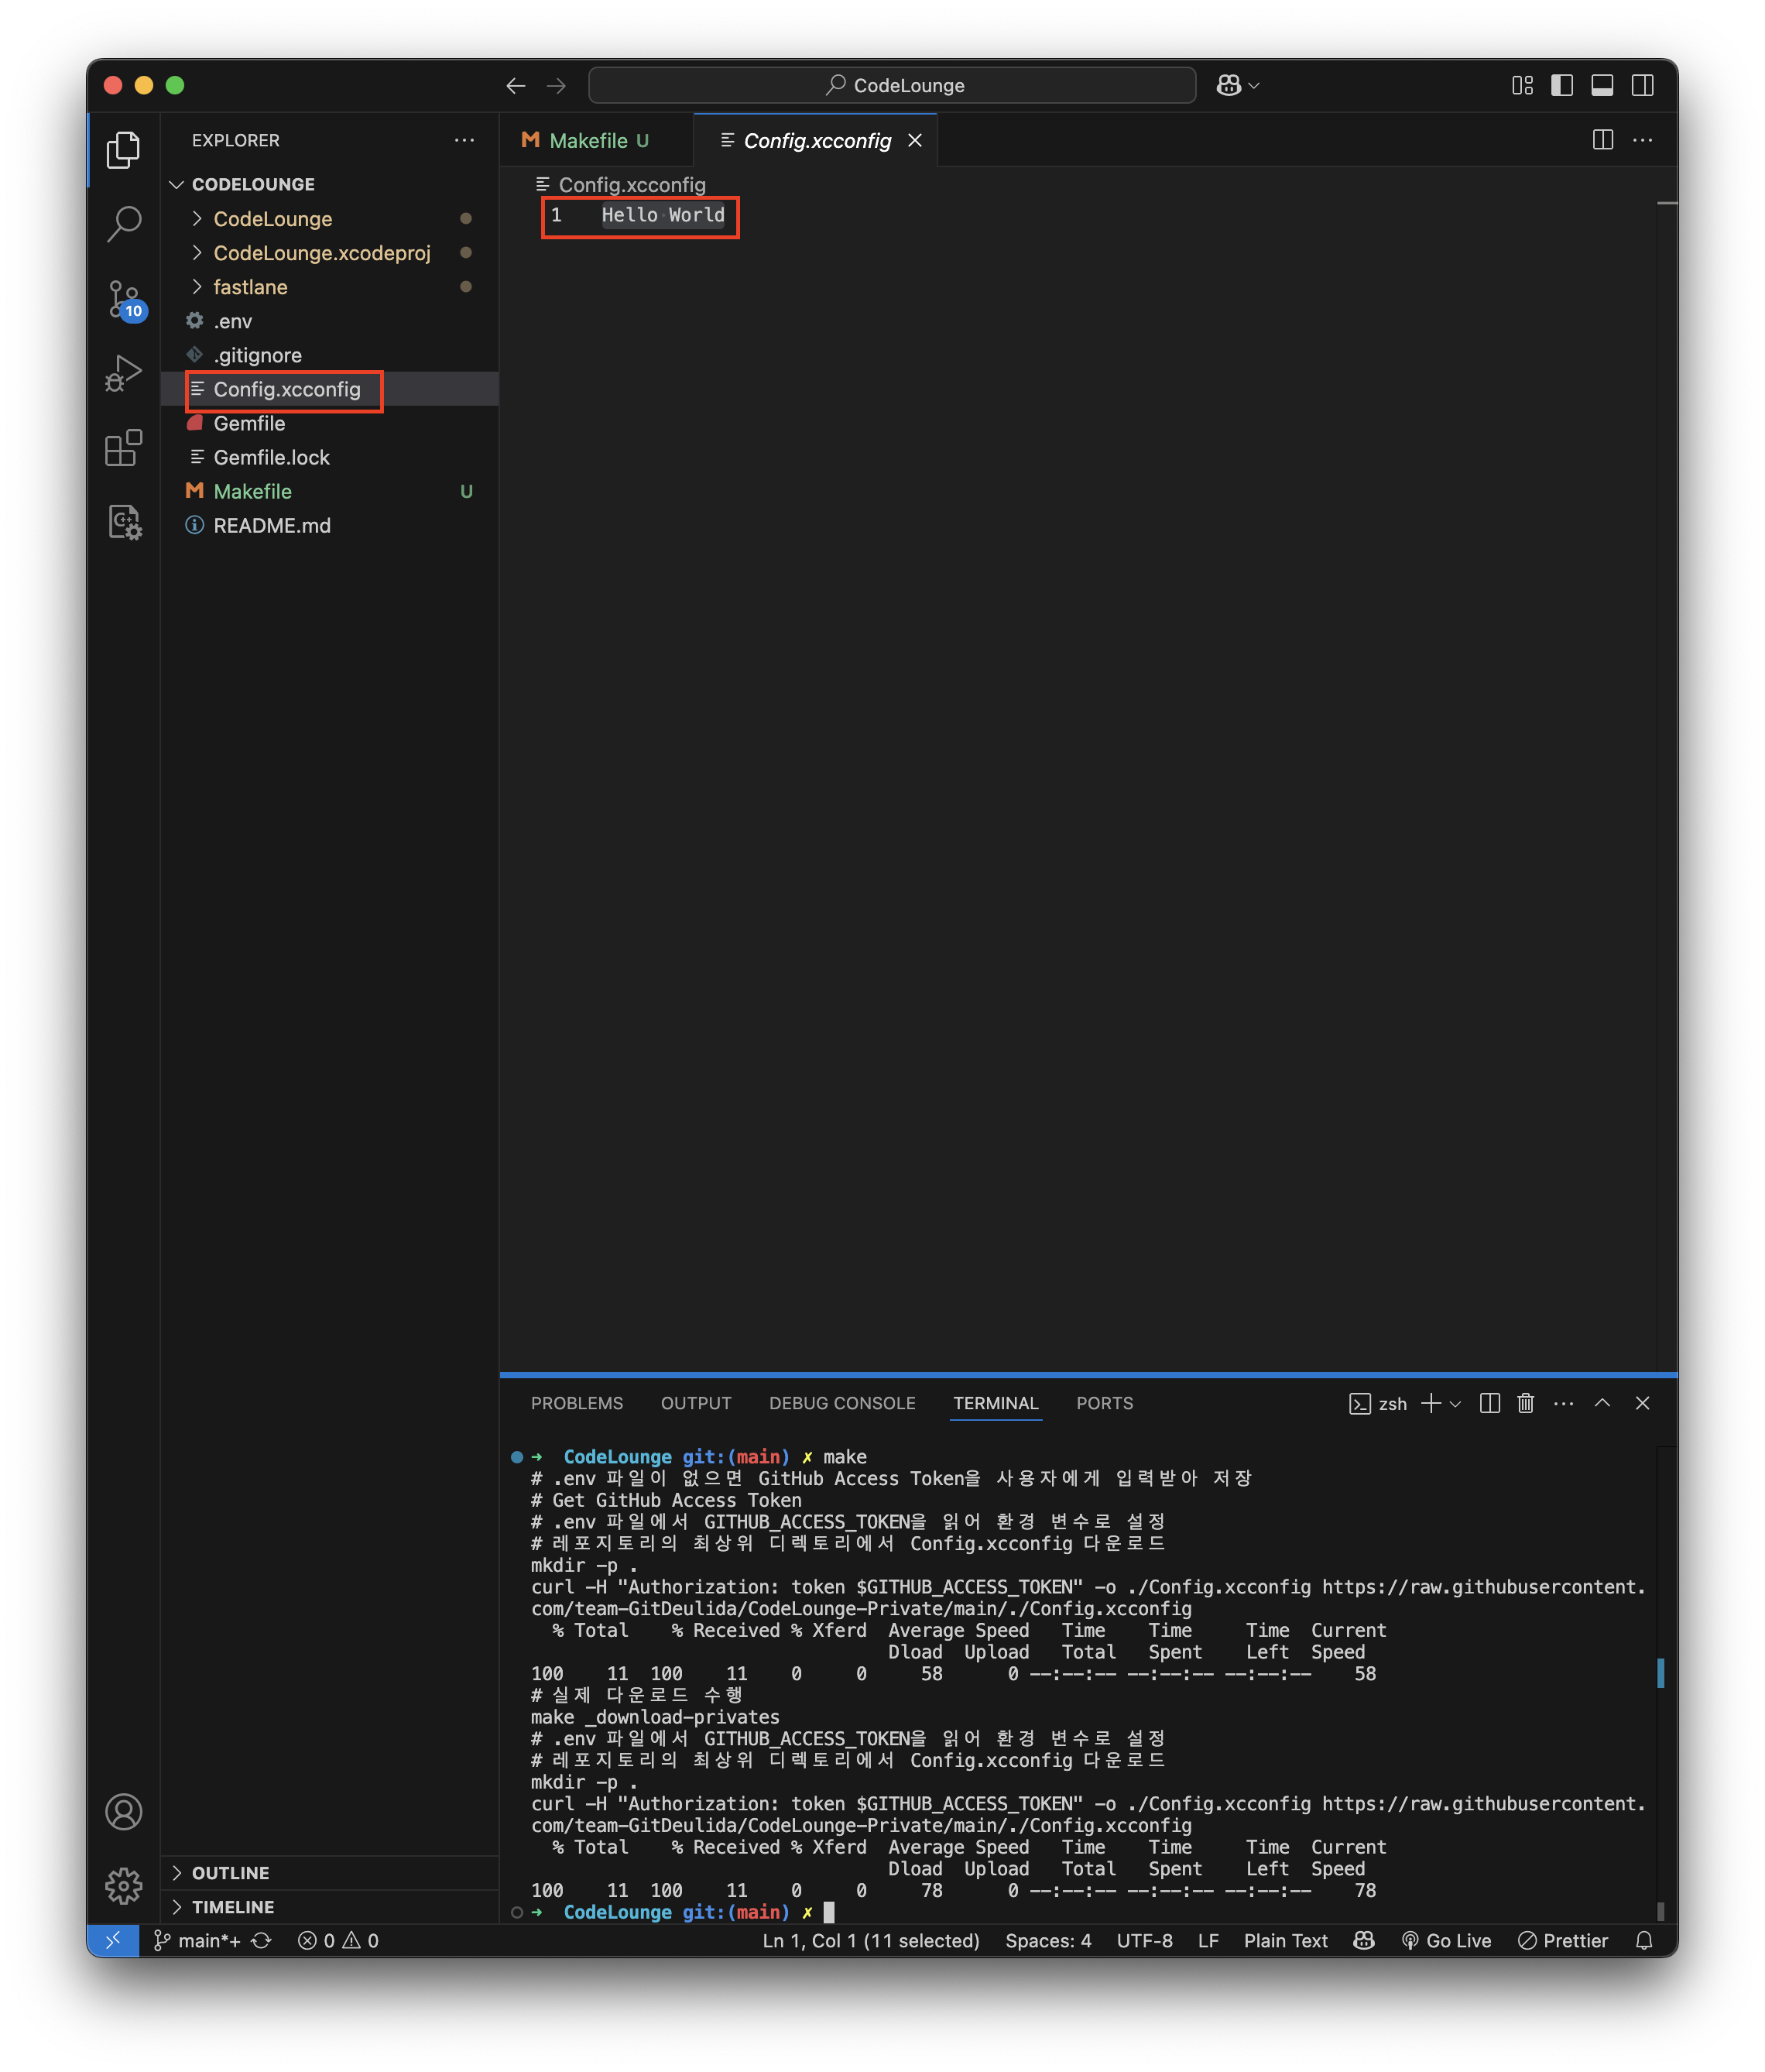Synchronize changes icon in status bar

pyautogui.click(x=261, y=1940)
